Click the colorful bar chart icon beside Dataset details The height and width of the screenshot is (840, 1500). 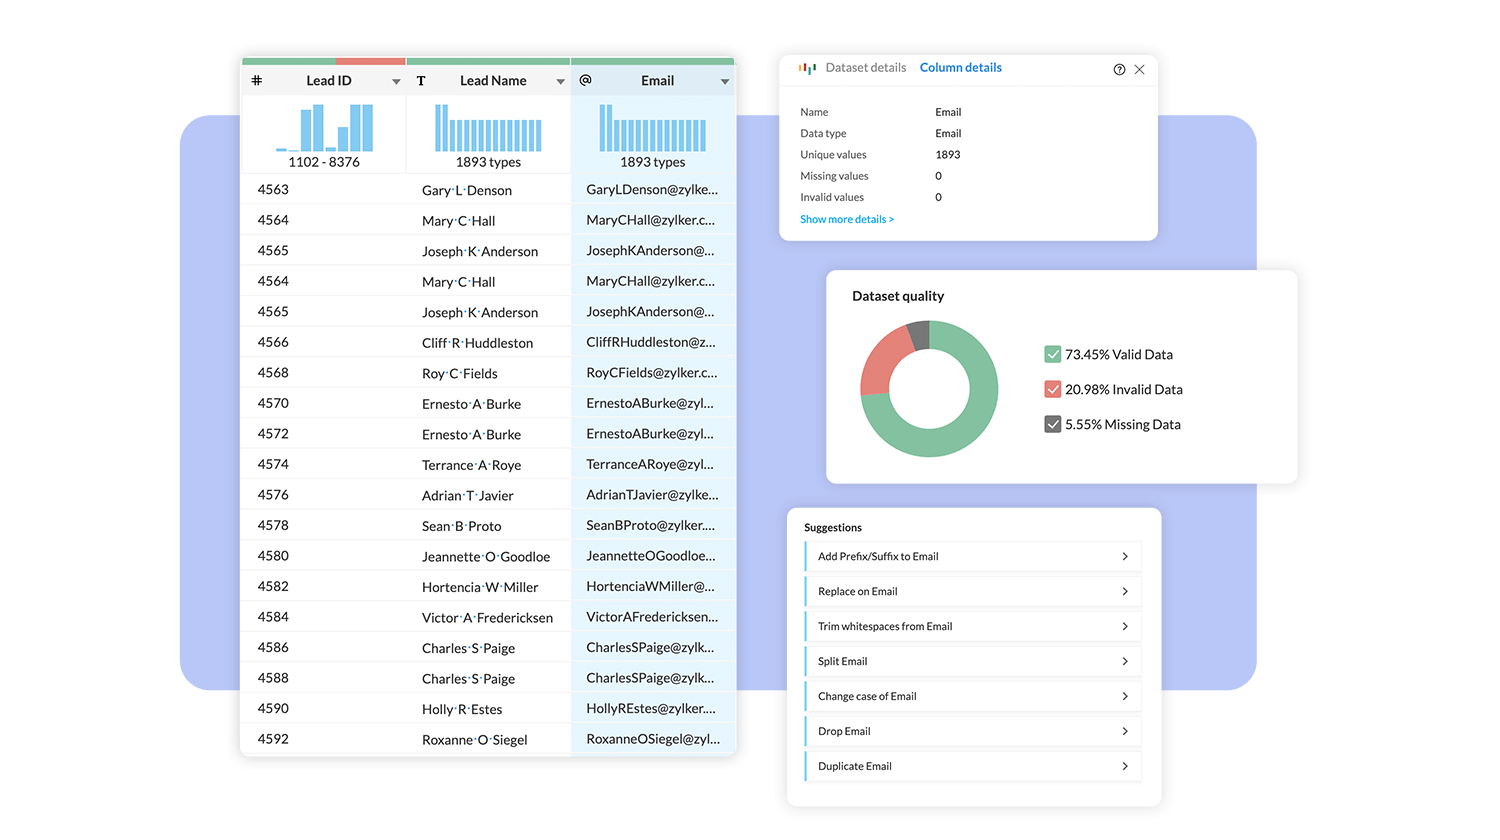(x=807, y=67)
